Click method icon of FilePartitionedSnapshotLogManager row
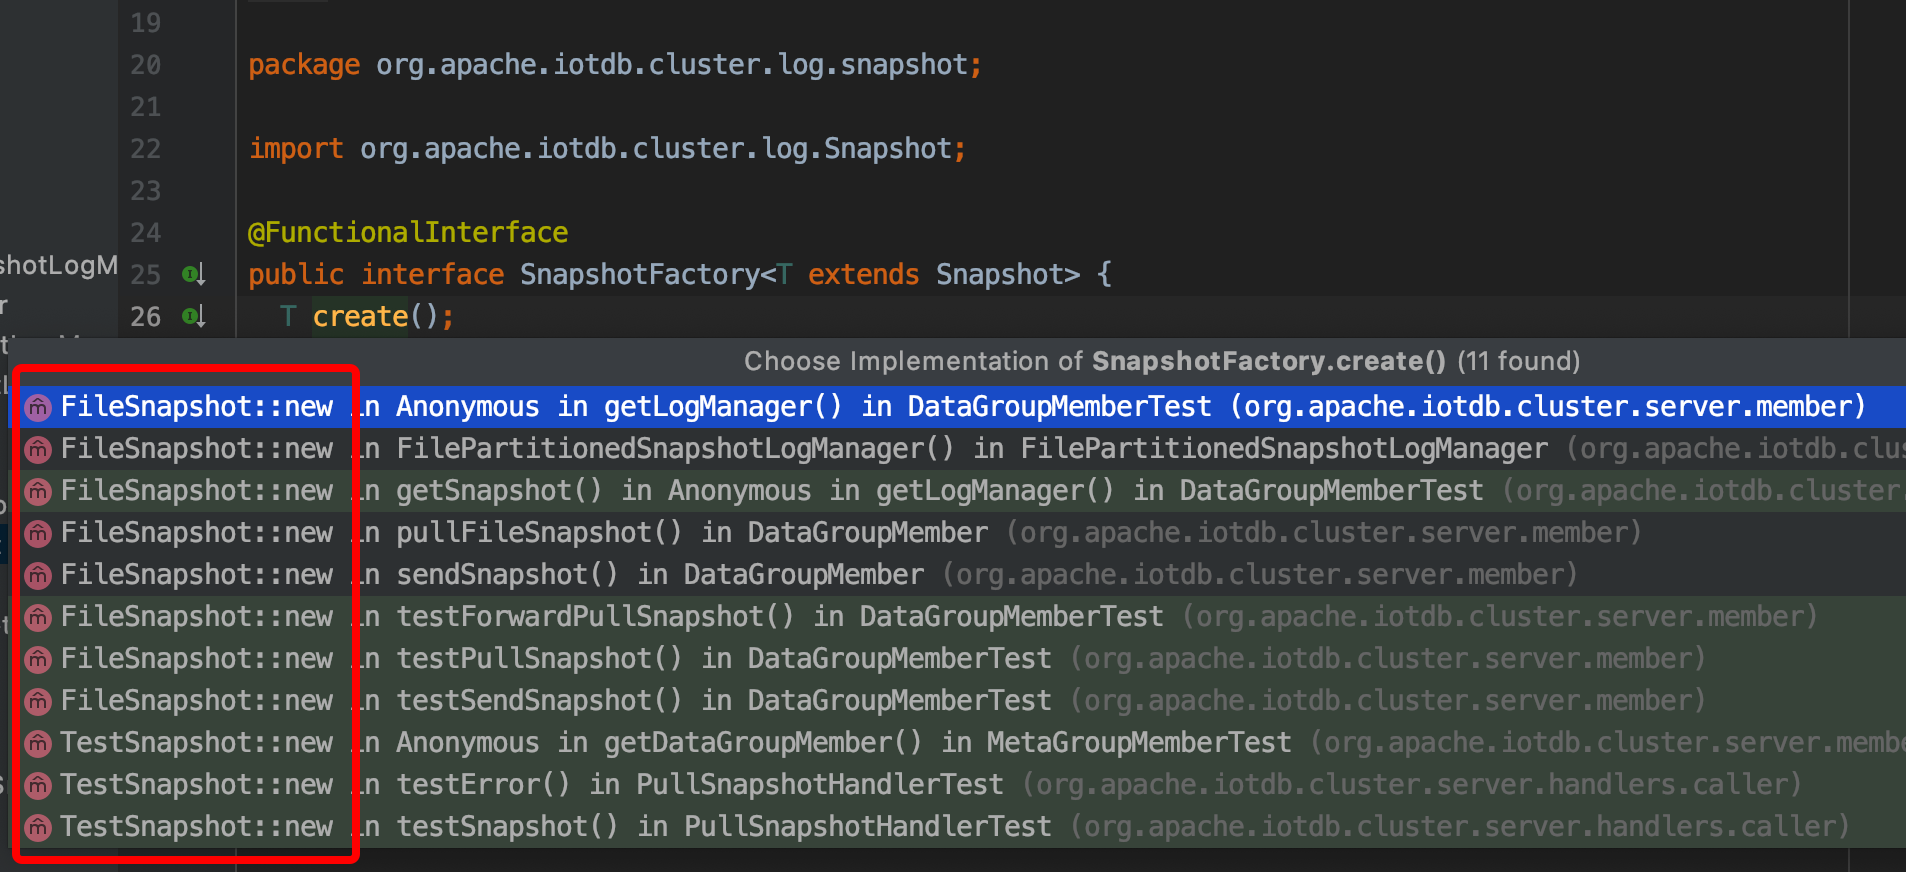 [x=38, y=449]
